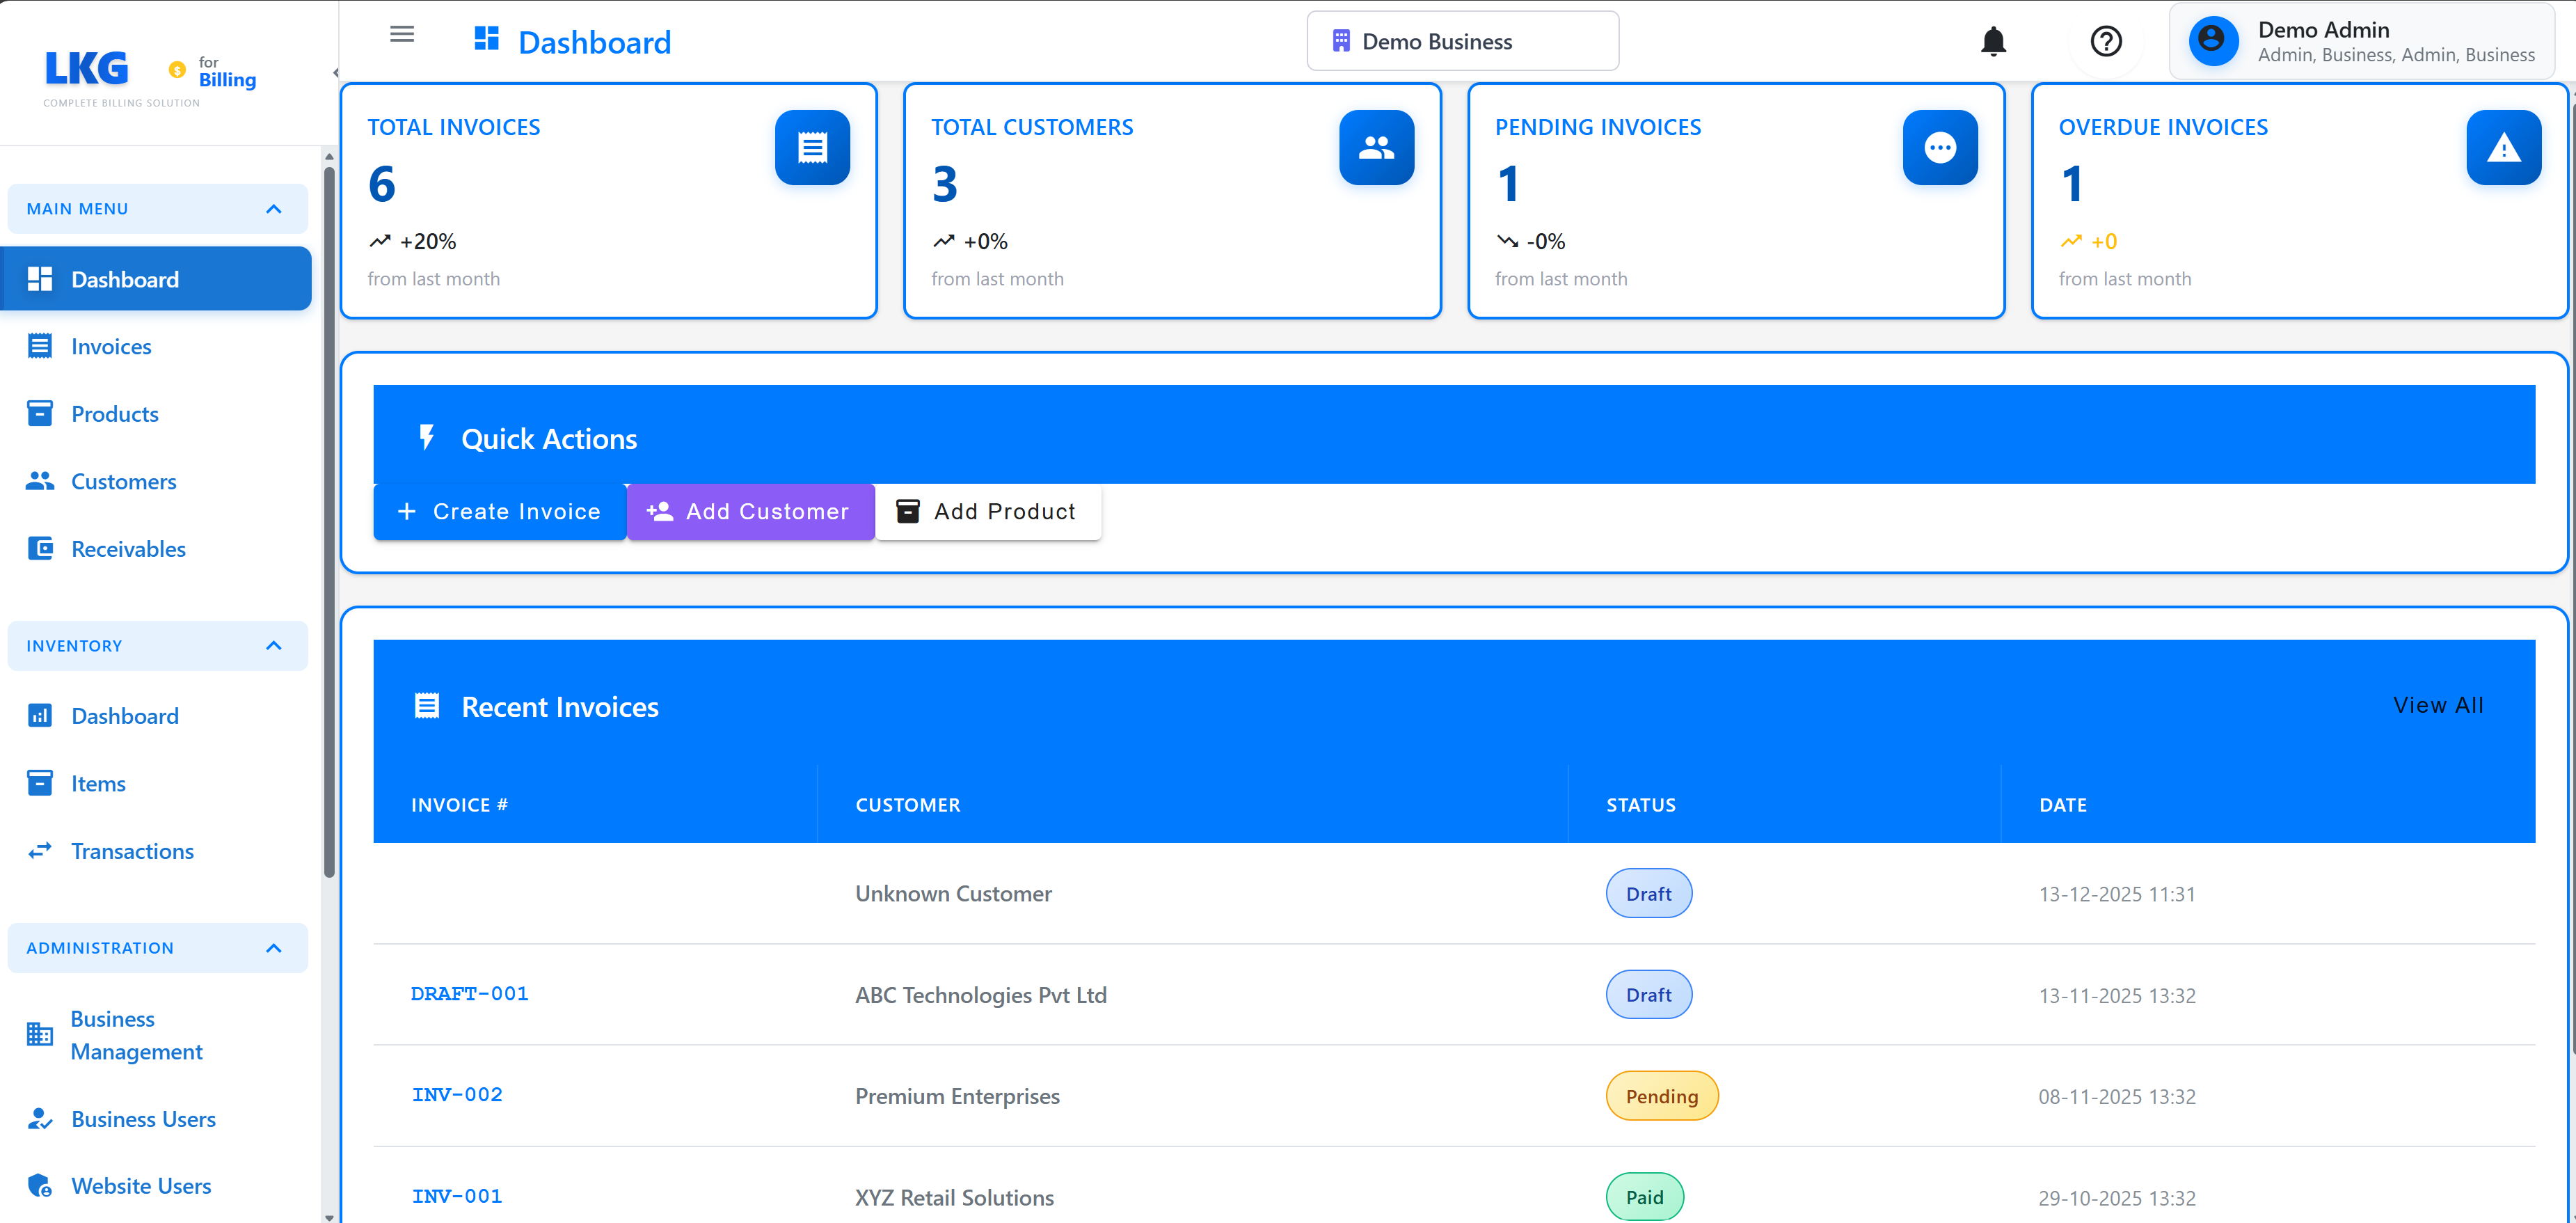
Task: Click the Create Invoice button
Action: [499, 512]
